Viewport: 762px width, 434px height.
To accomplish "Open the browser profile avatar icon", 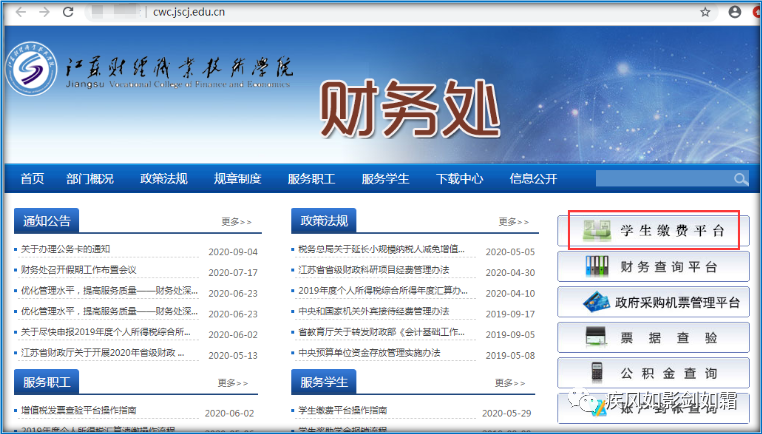I will [735, 12].
